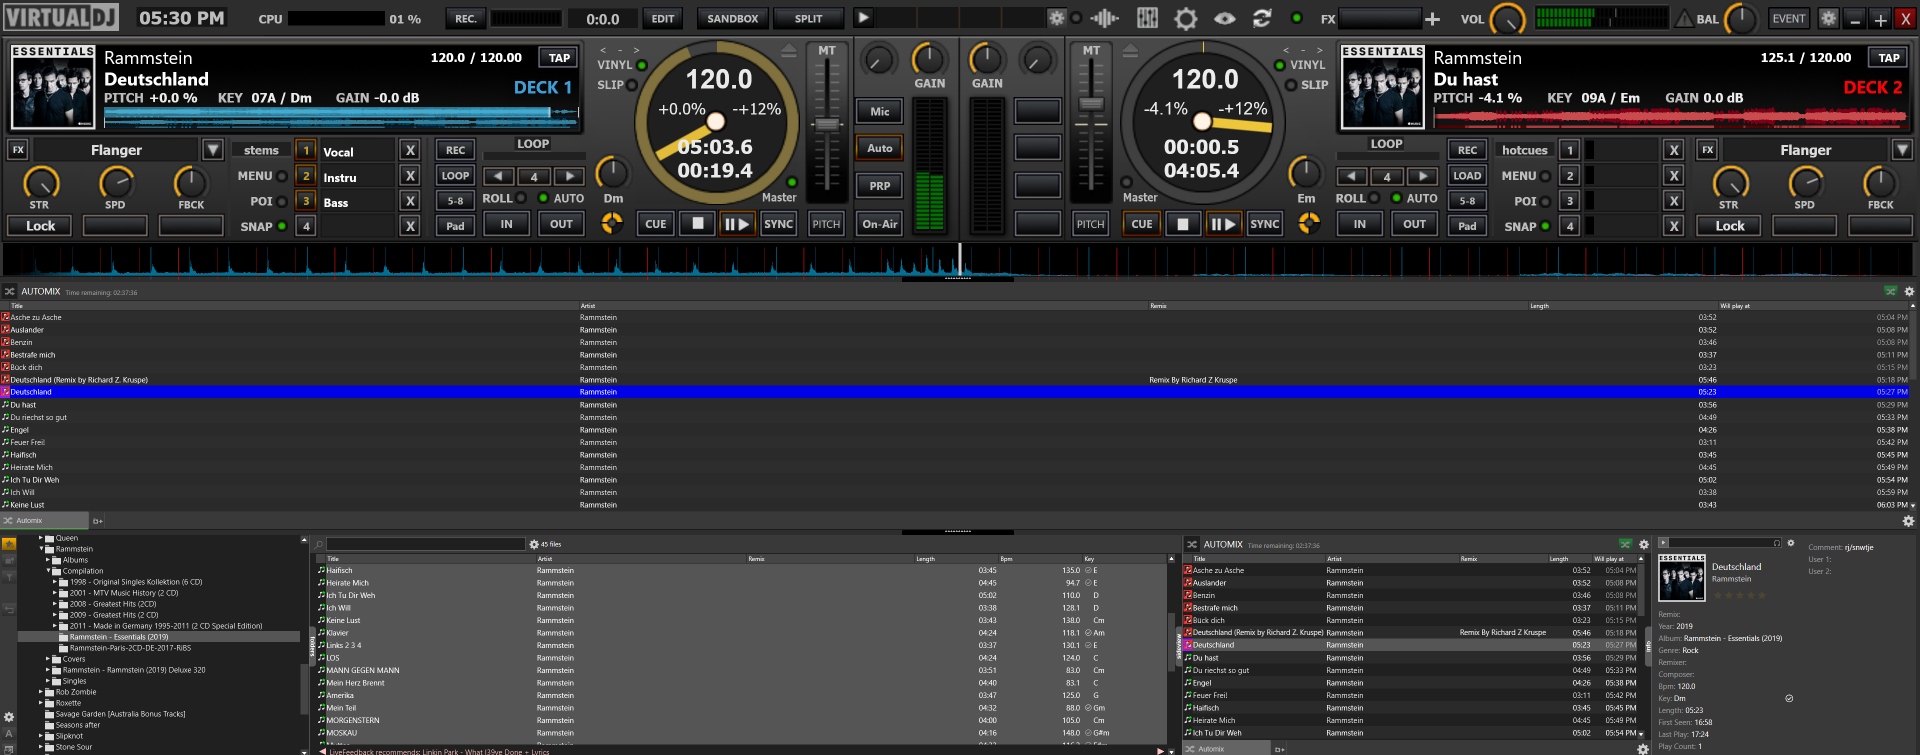The height and width of the screenshot is (755, 1920).
Task: Click the On-Air button
Action: tap(879, 224)
